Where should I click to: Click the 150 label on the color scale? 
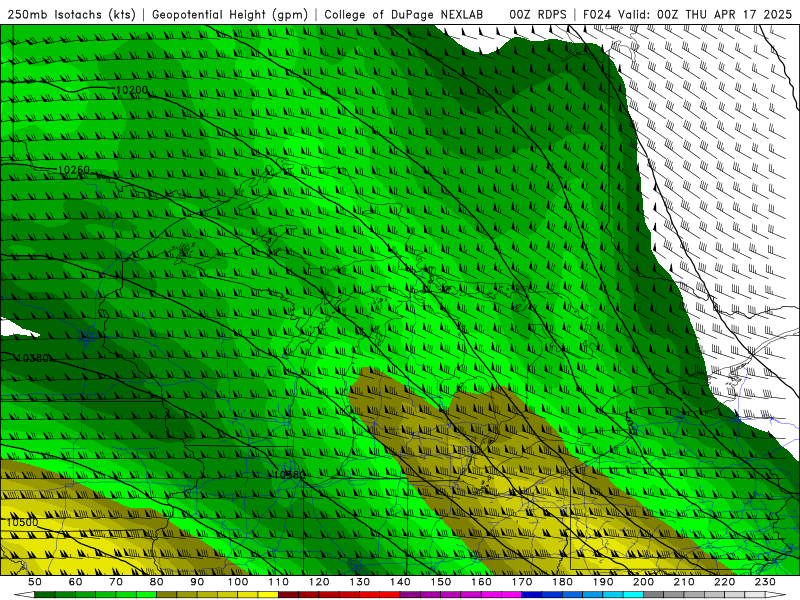click(441, 582)
